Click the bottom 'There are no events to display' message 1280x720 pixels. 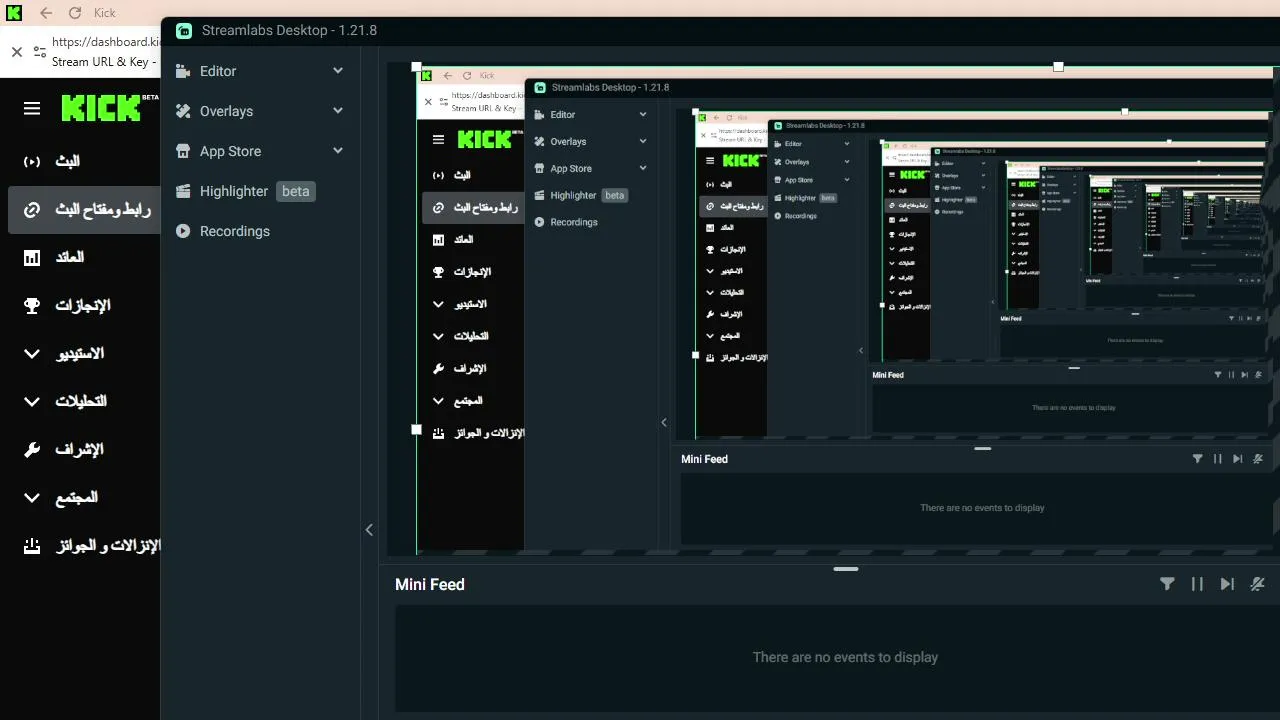point(845,657)
